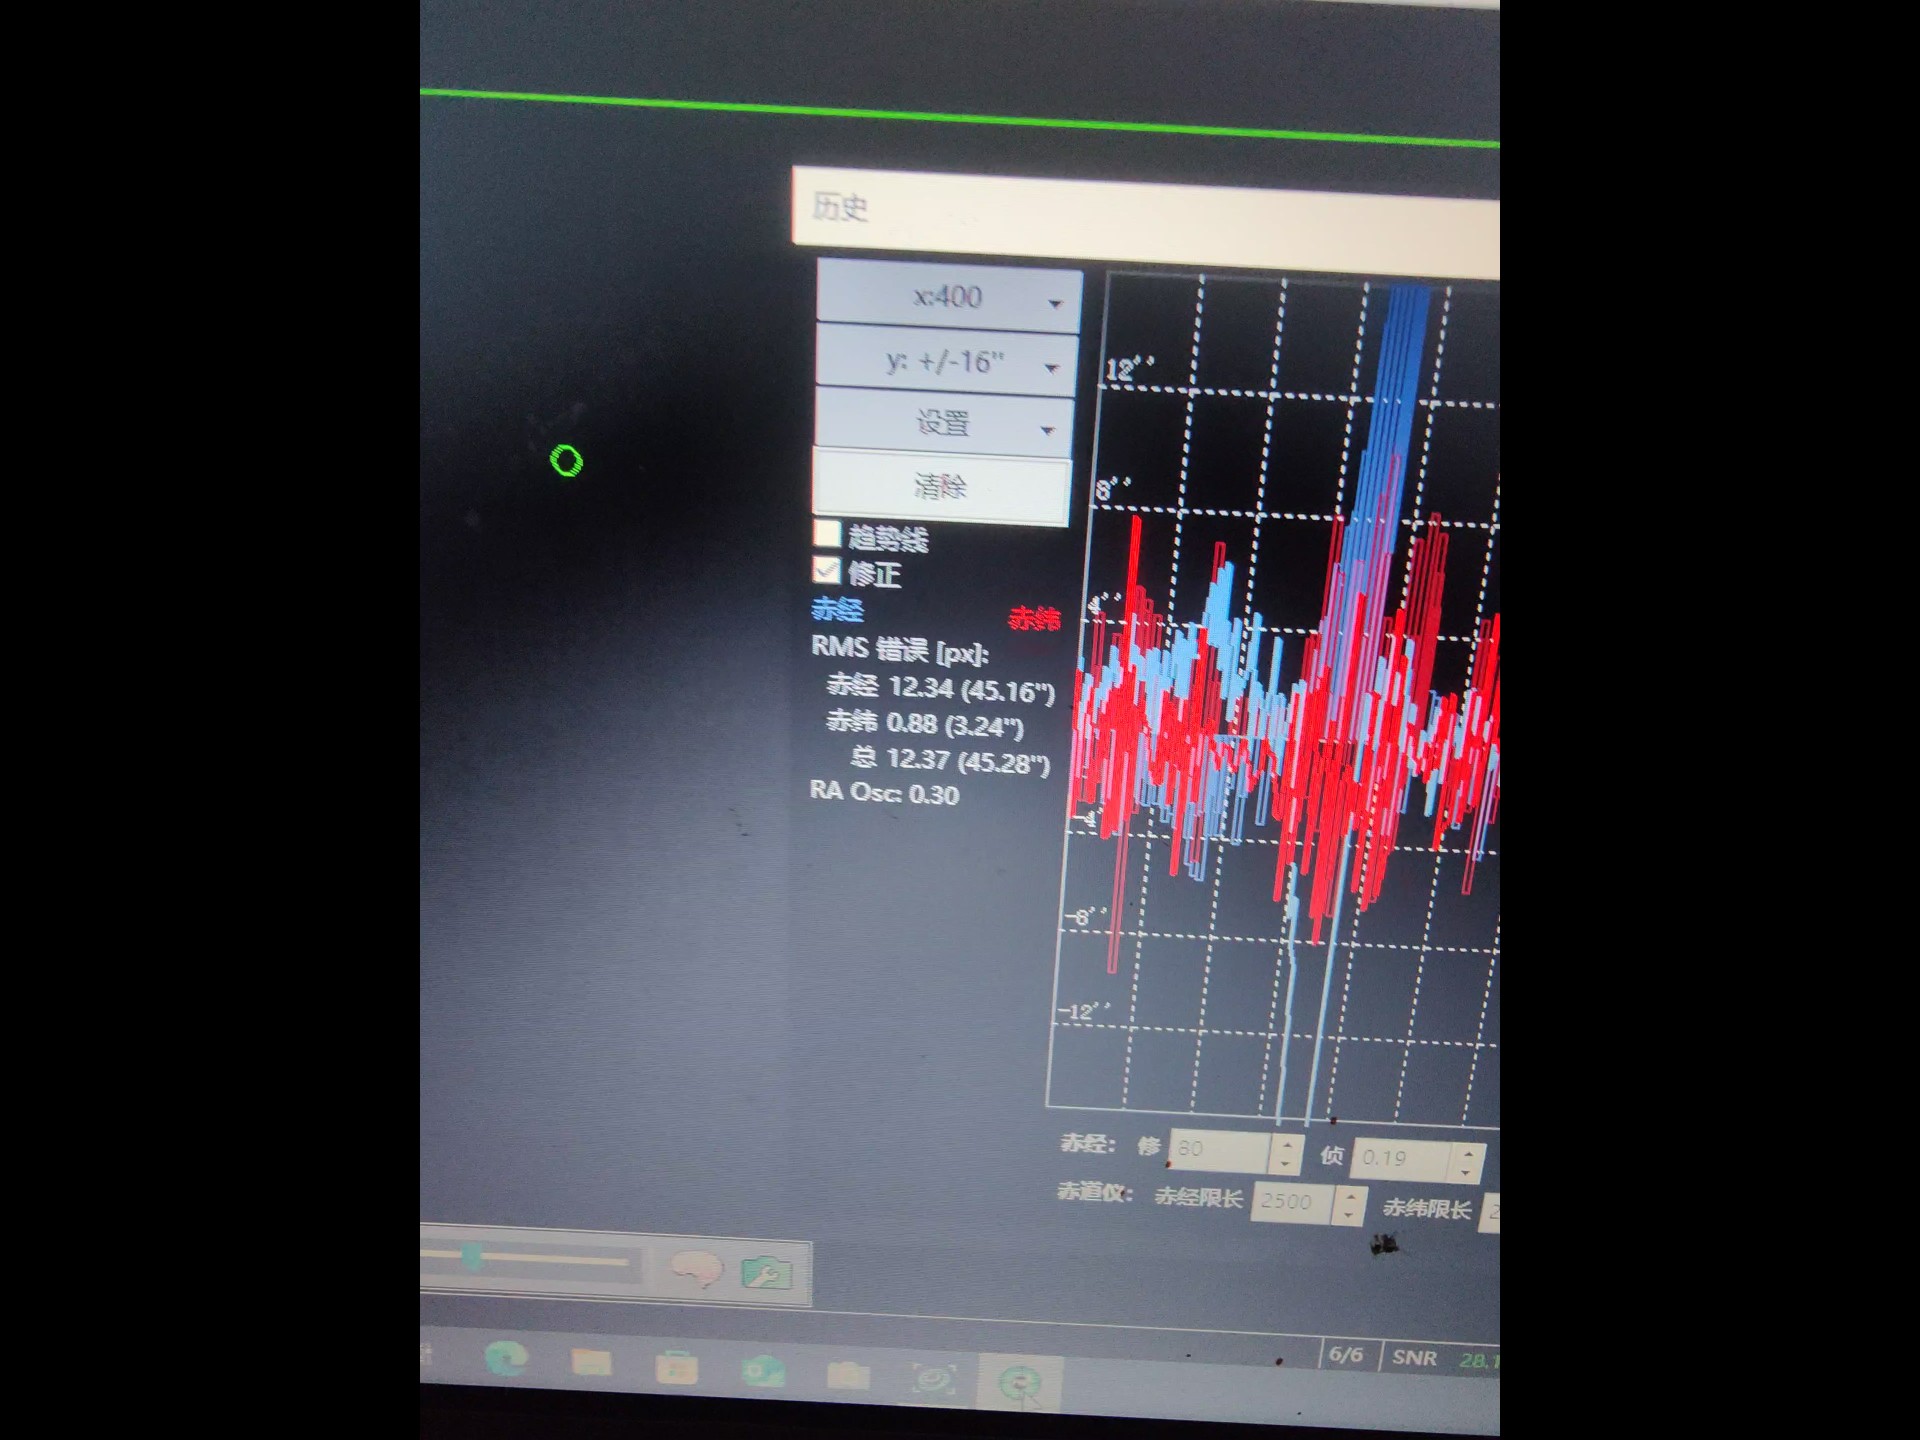The image size is (1920, 1440).
Task: Adjust the gamma slider handle
Action: [x=472, y=1257]
